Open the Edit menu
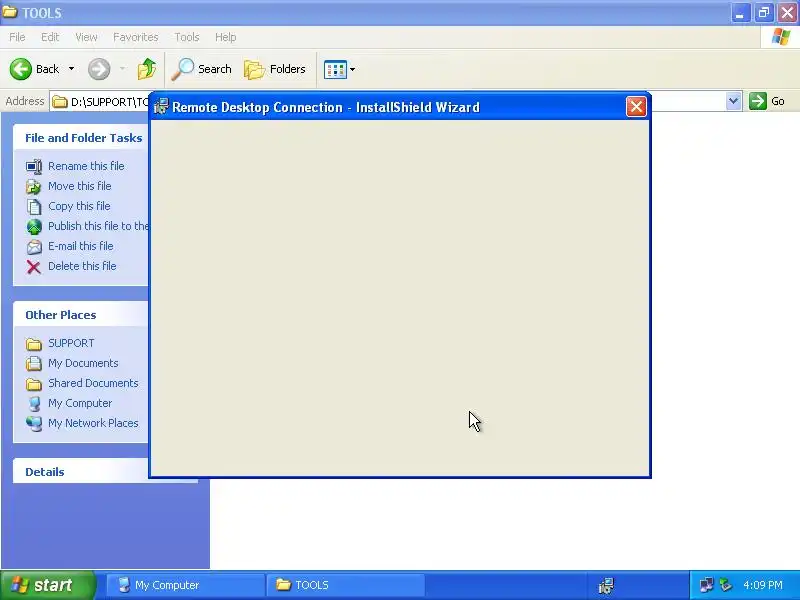Image resolution: width=800 pixels, height=600 pixels. (x=50, y=37)
